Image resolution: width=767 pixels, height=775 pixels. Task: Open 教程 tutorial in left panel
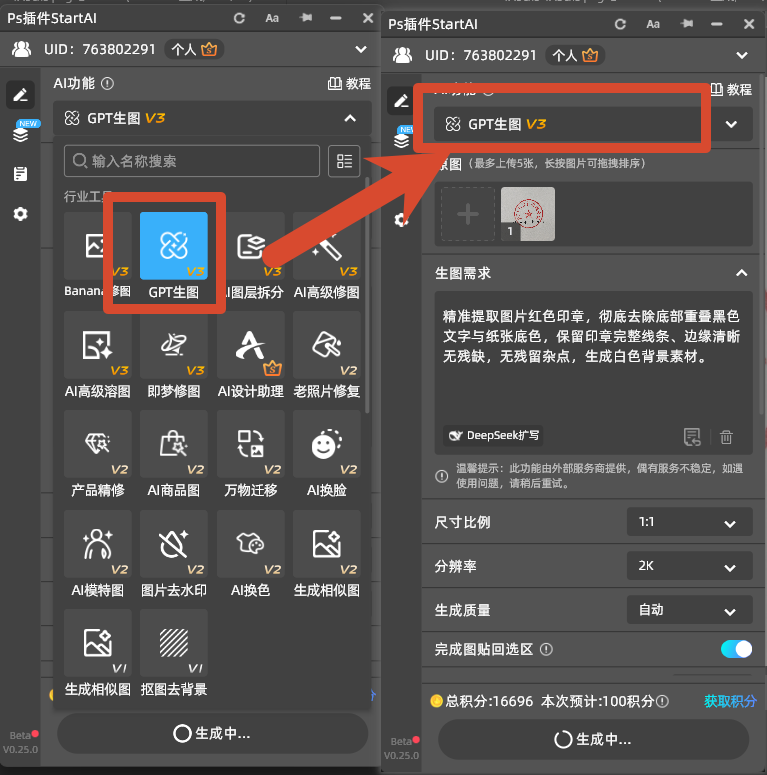coord(349,84)
